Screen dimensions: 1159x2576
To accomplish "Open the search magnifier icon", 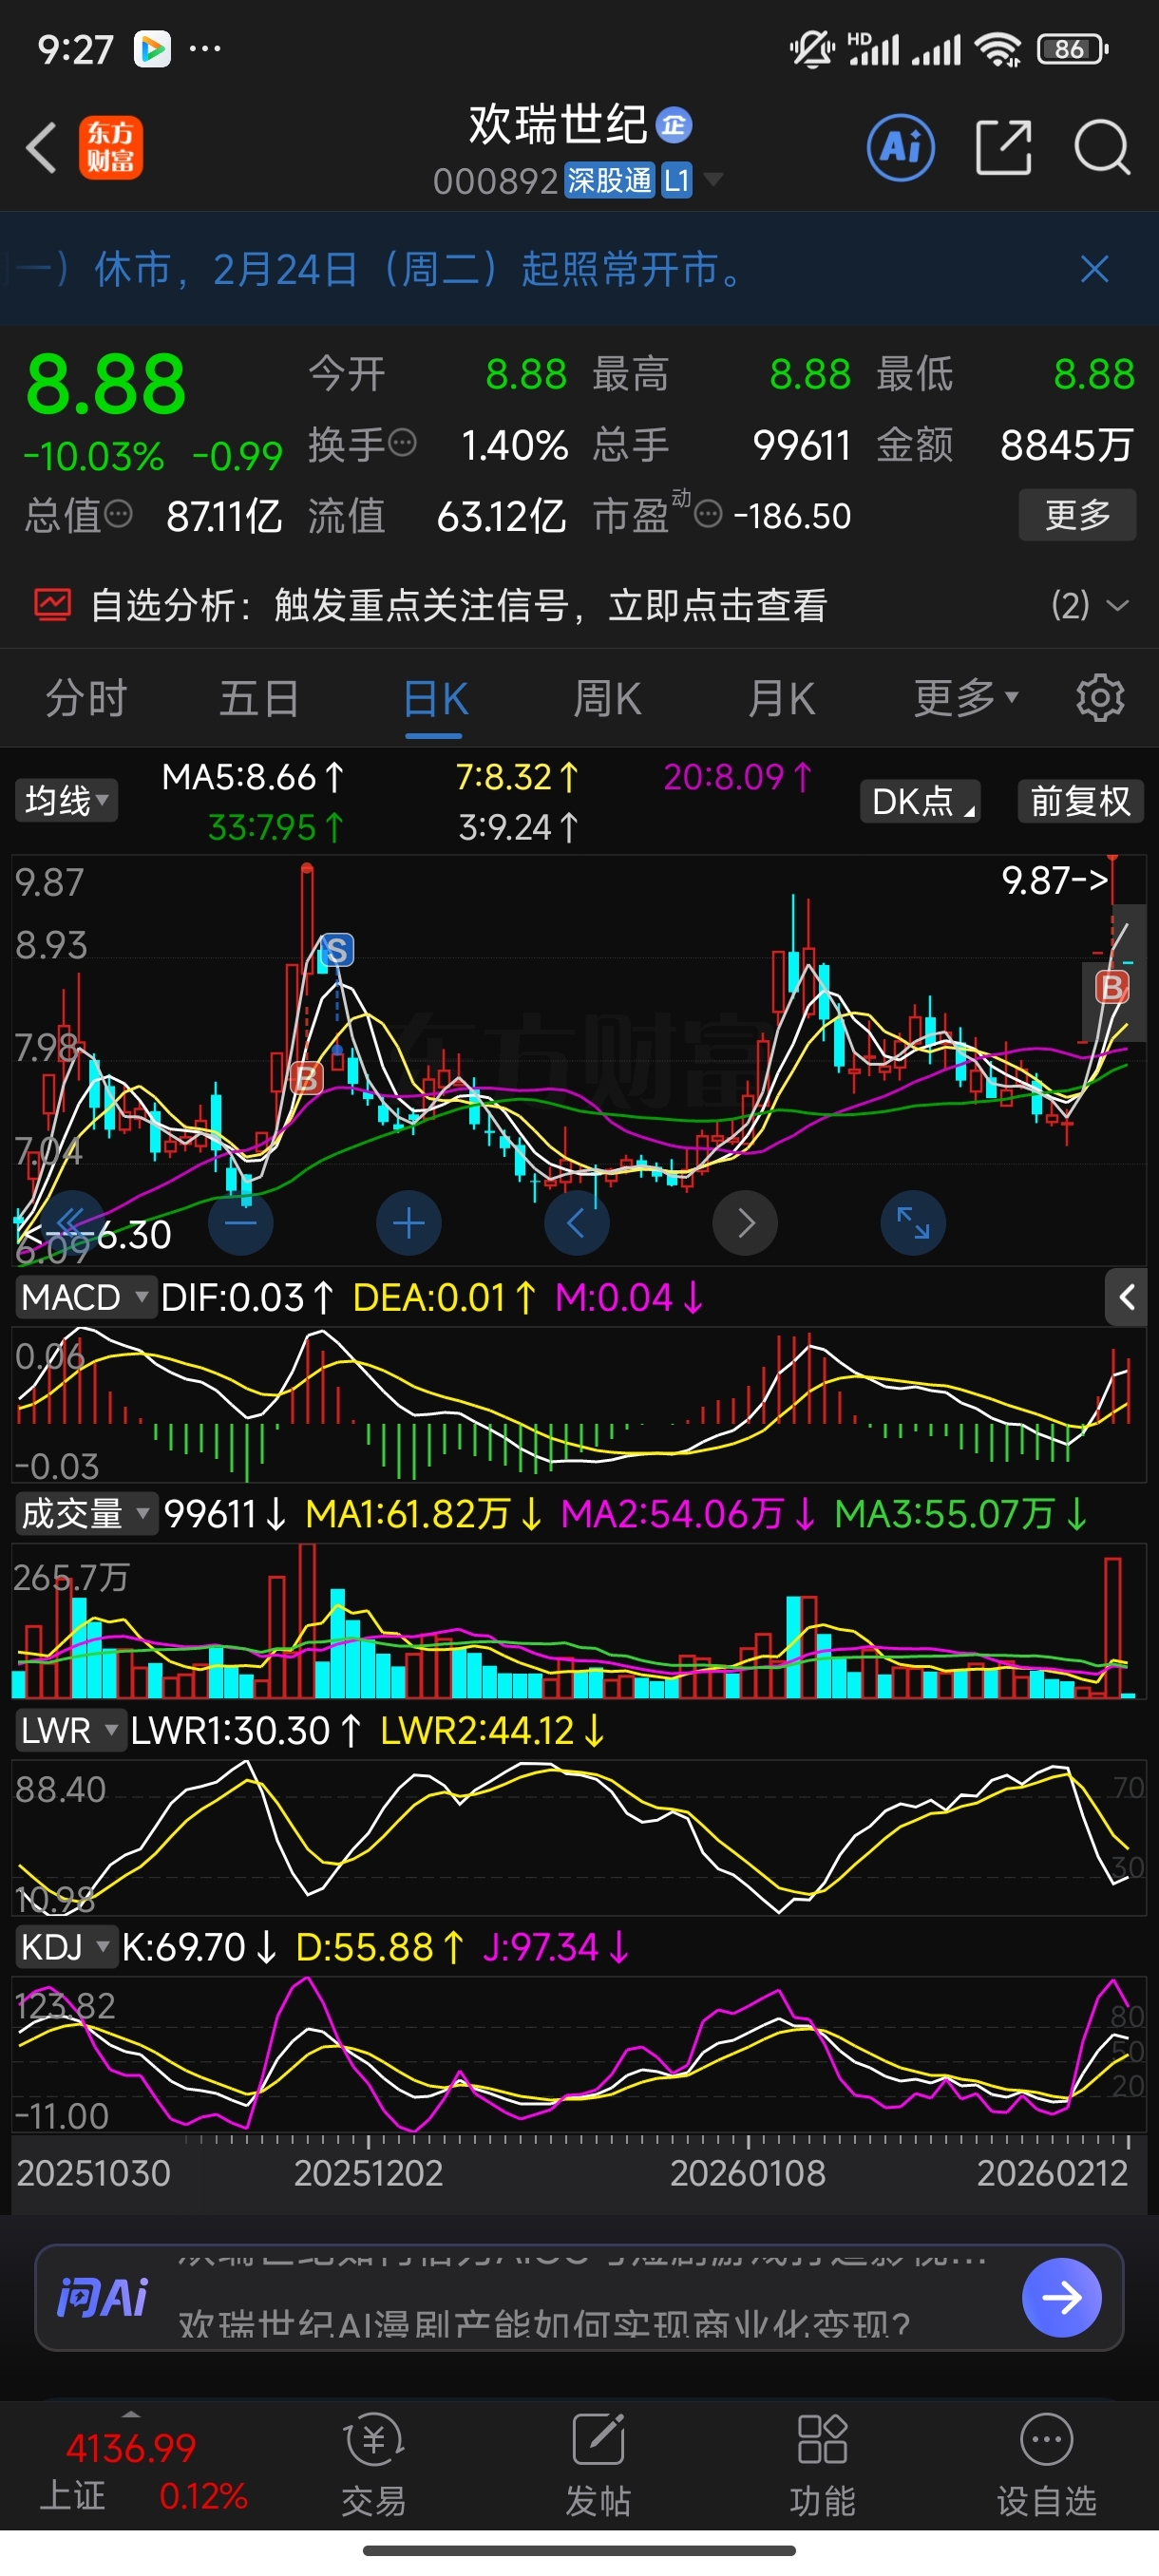I will pyautogui.click(x=1101, y=148).
